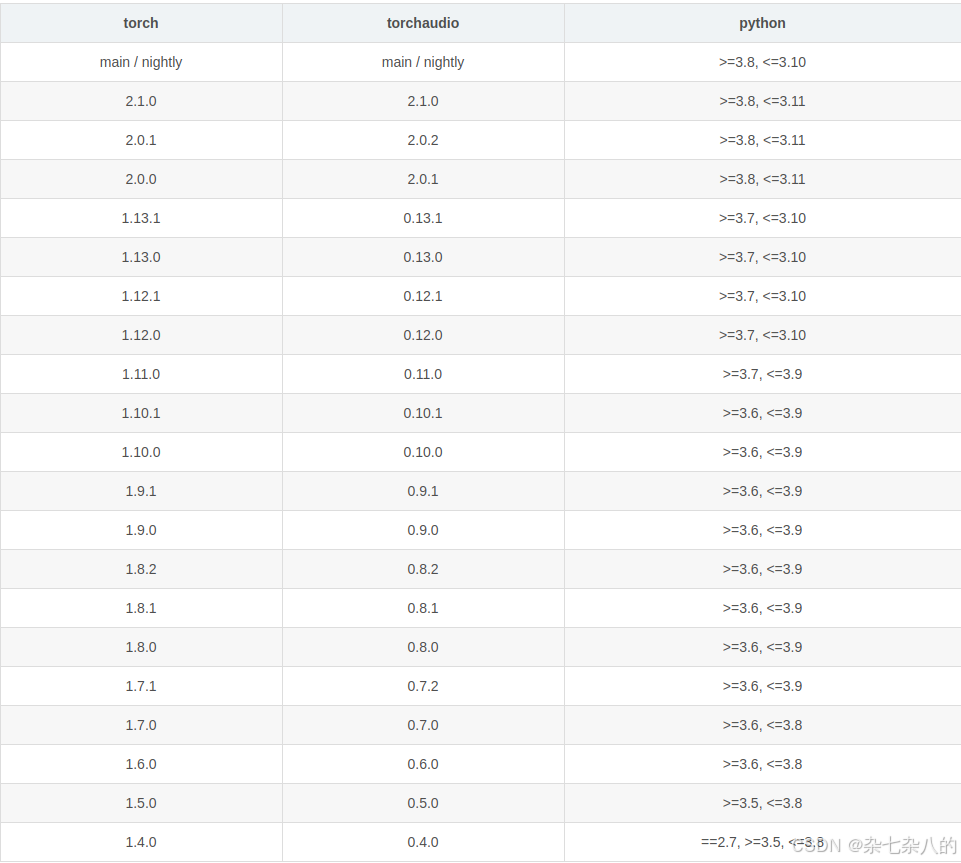Click python range in torch 1.7.0 row
The width and height of the screenshot is (961, 863).
762,726
